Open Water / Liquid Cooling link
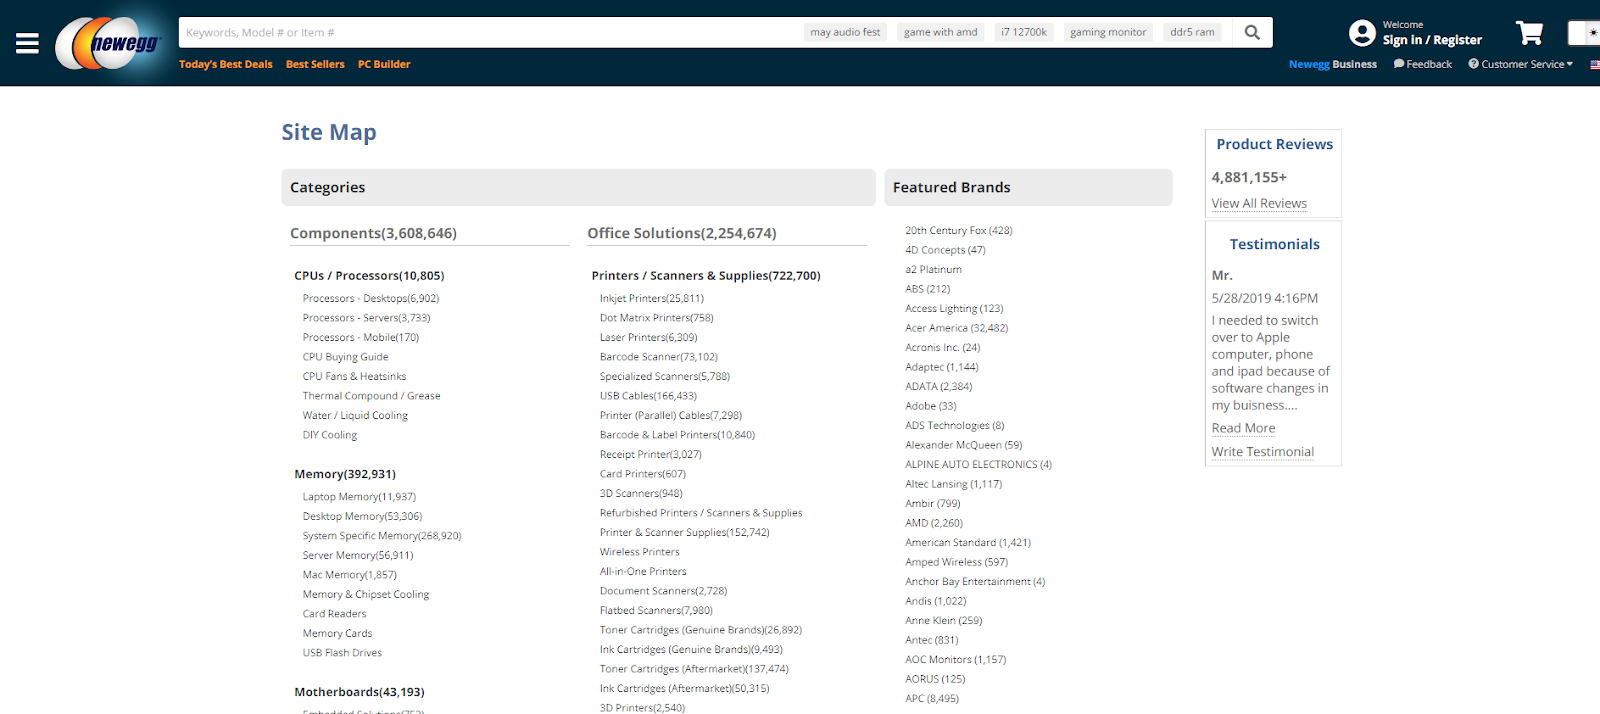 pyautogui.click(x=355, y=415)
